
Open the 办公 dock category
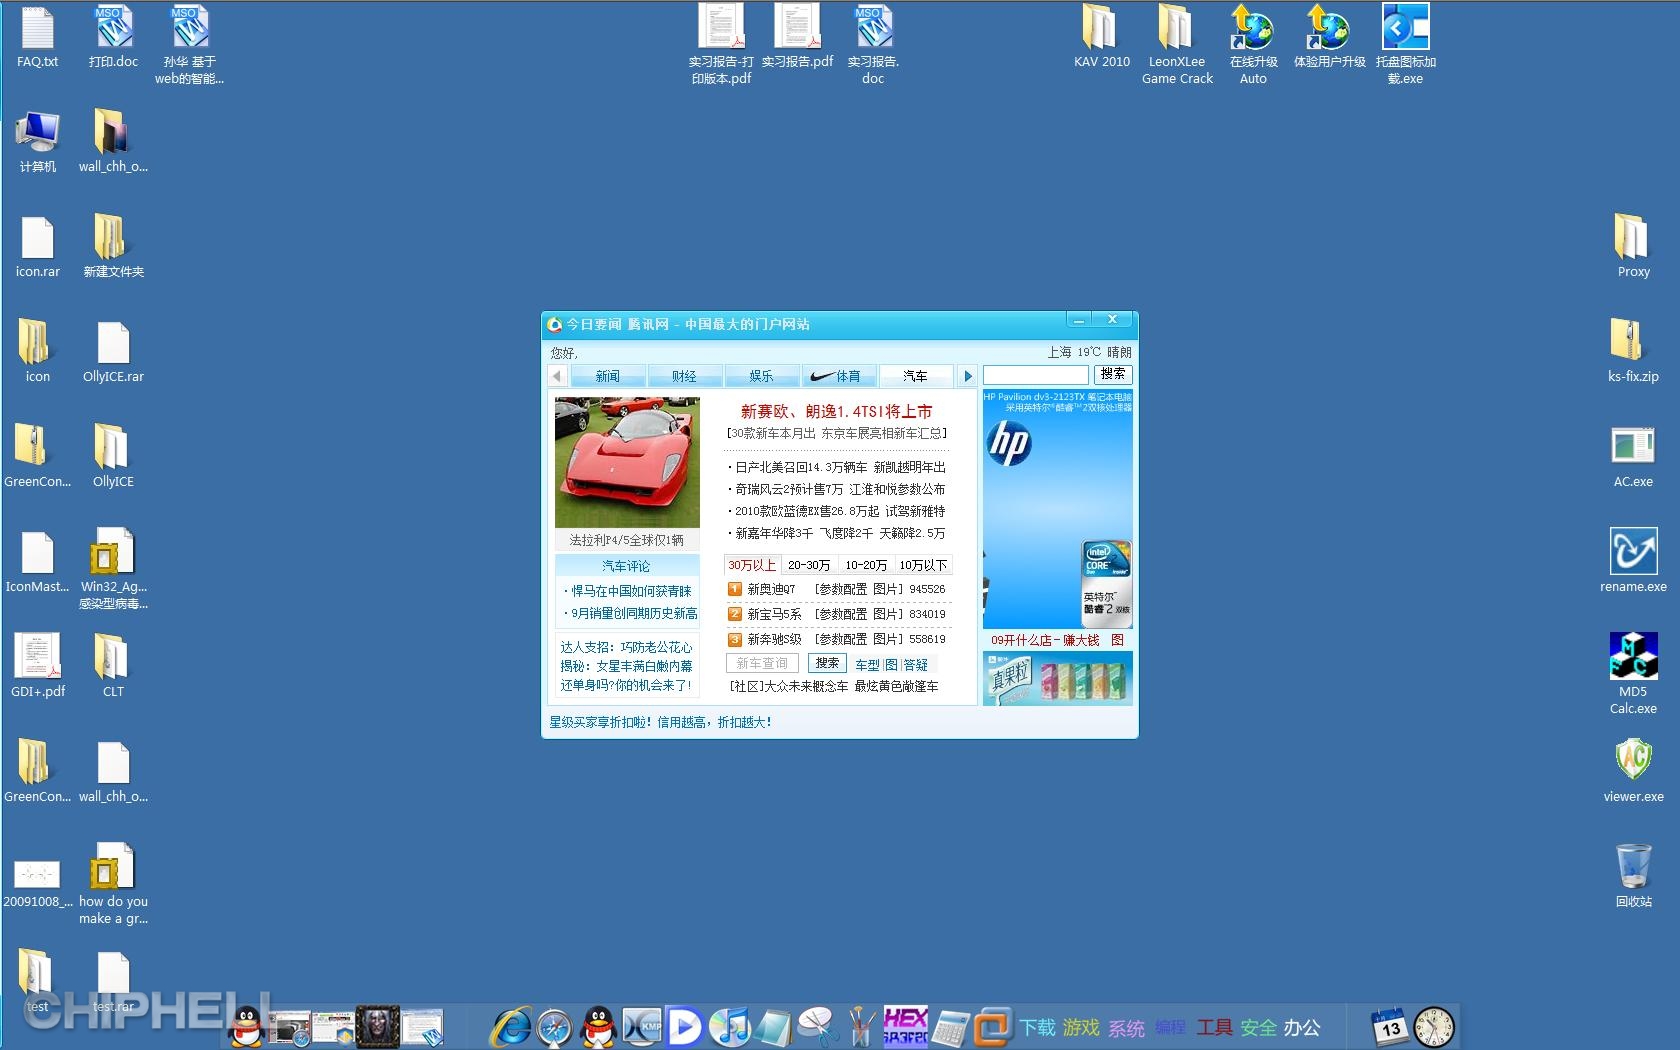[x=1302, y=1028]
